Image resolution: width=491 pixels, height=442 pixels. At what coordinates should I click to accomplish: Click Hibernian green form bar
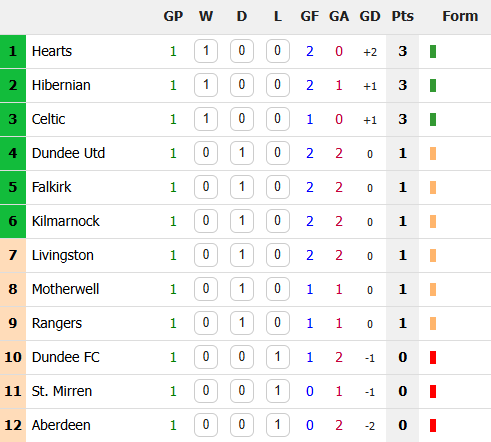(433, 85)
